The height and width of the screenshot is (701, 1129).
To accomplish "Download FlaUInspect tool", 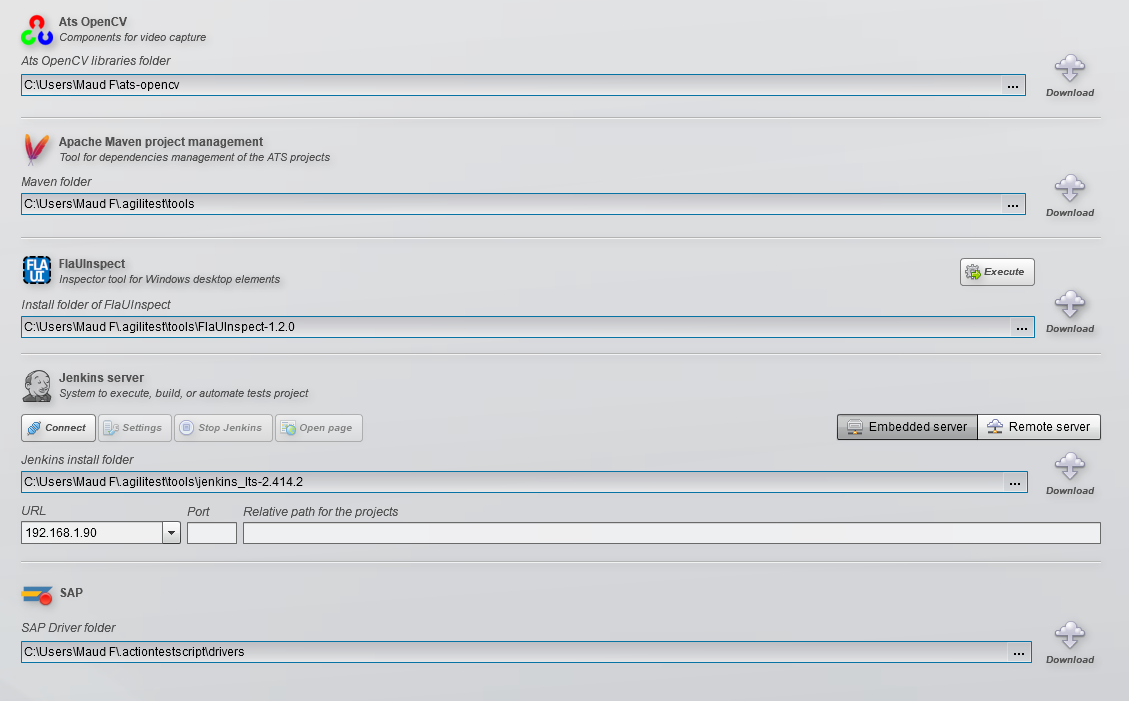I will pyautogui.click(x=1070, y=312).
